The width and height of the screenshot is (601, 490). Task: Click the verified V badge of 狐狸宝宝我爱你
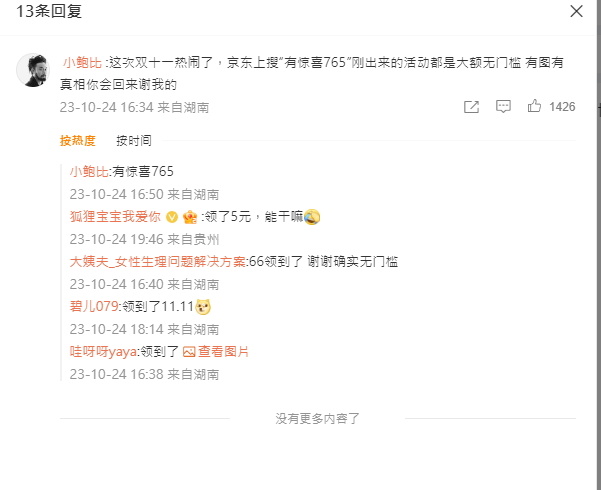[x=172, y=217]
